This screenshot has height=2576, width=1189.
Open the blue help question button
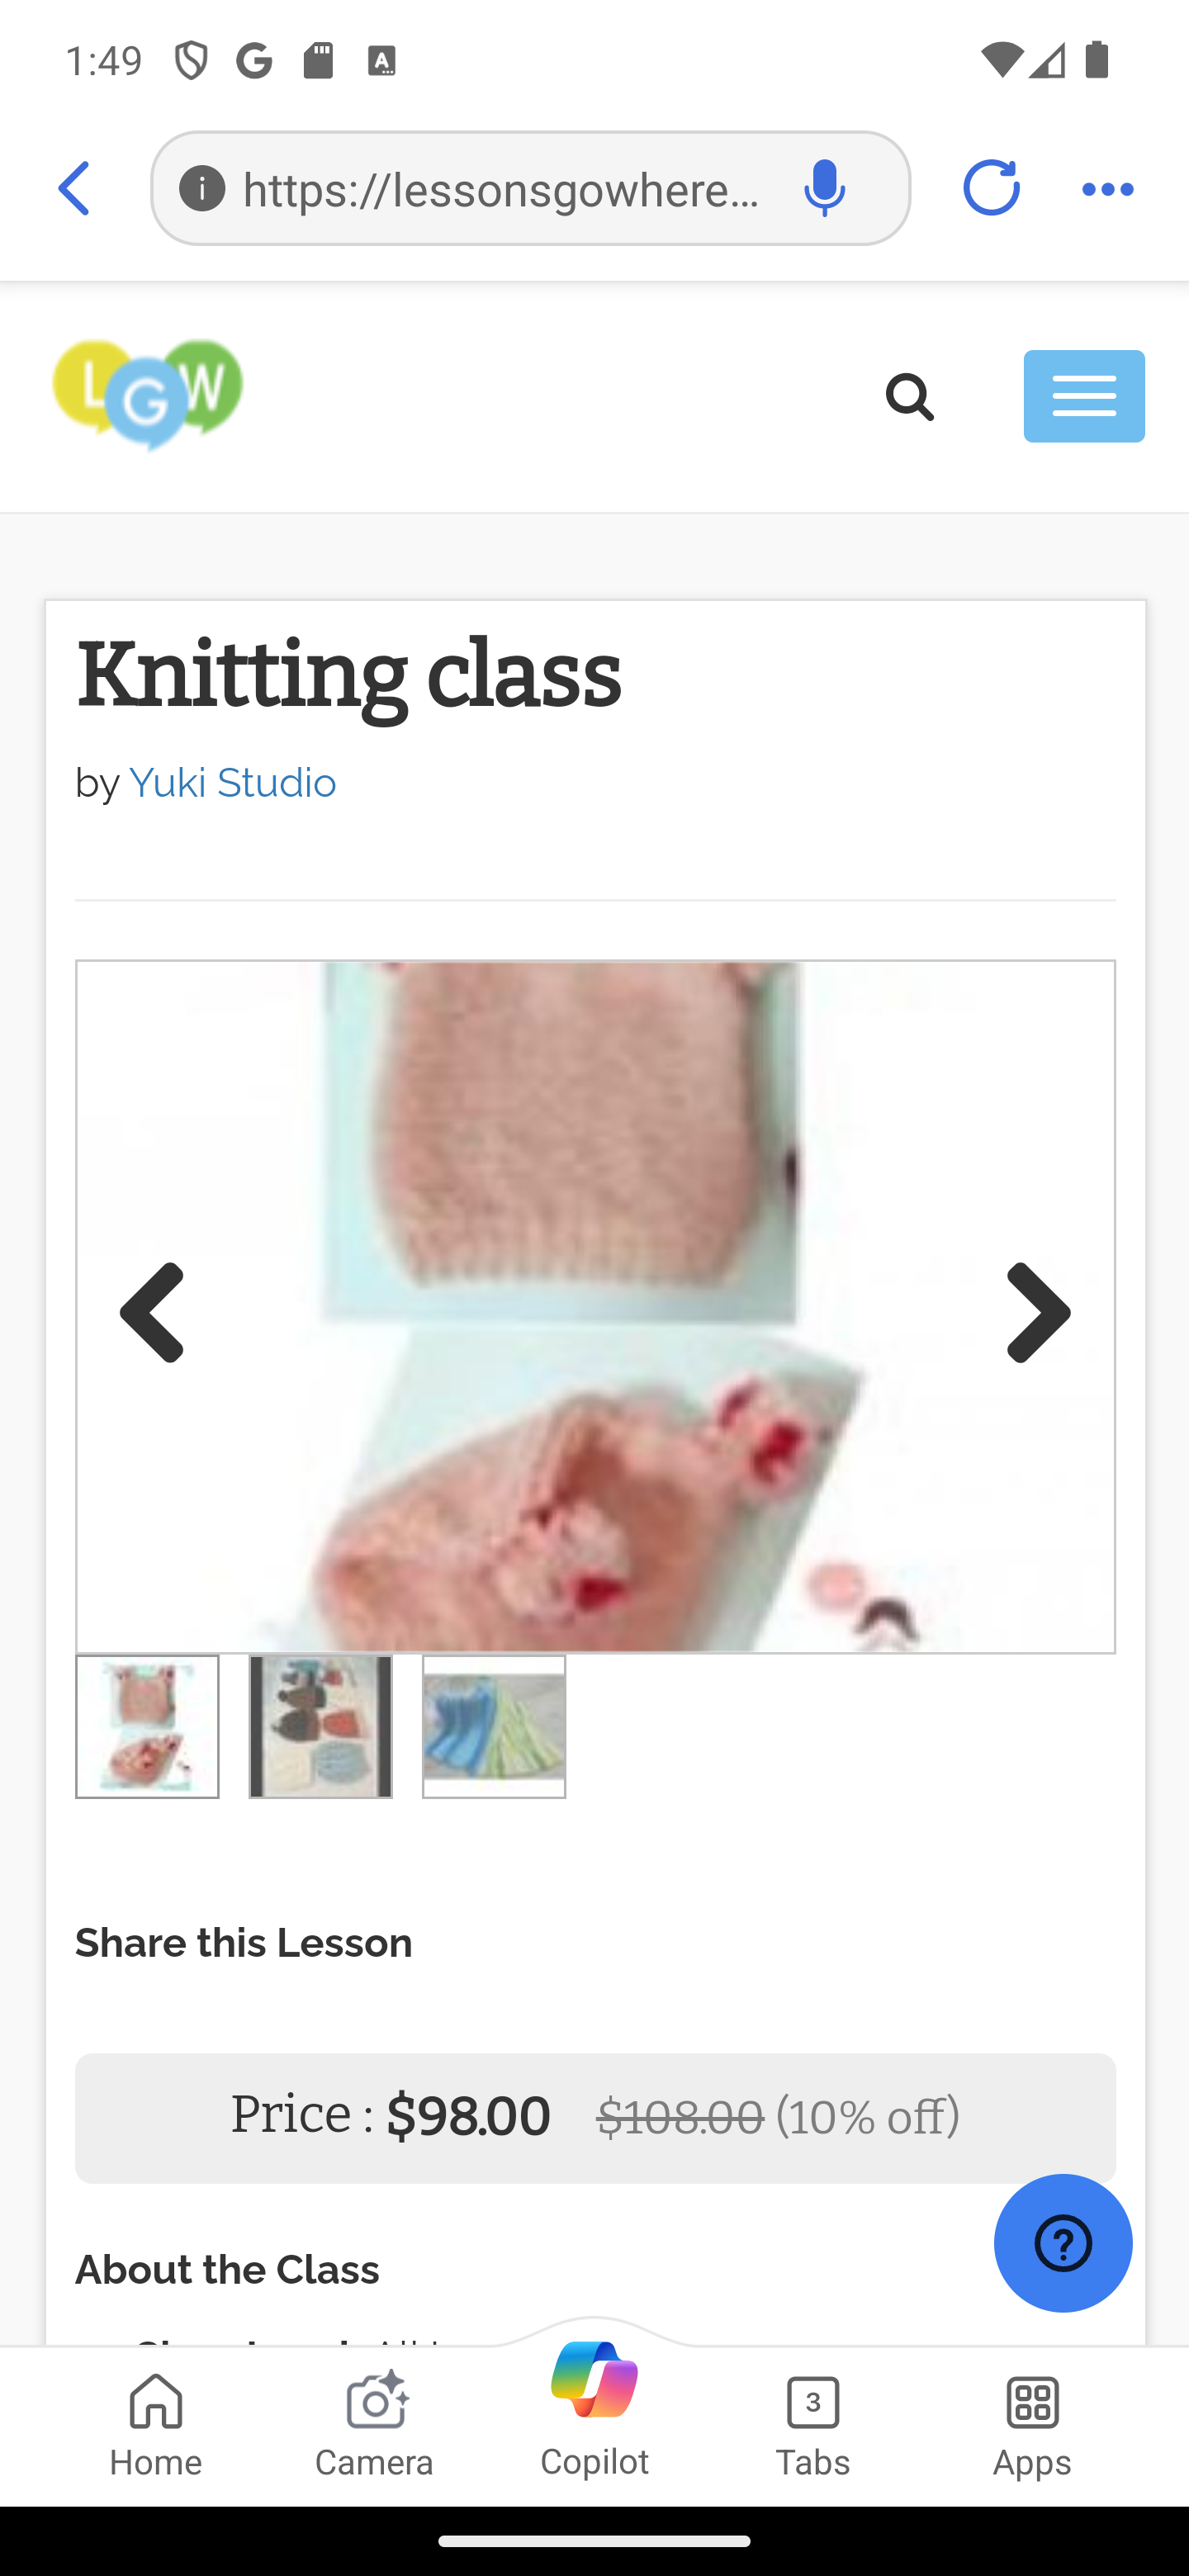click(1063, 2243)
